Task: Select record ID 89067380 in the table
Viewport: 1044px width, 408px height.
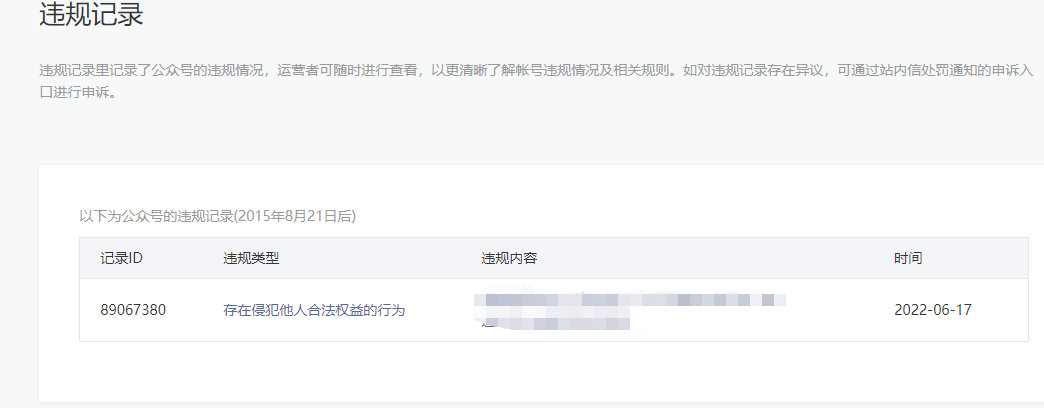Action: click(x=133, y=310)
